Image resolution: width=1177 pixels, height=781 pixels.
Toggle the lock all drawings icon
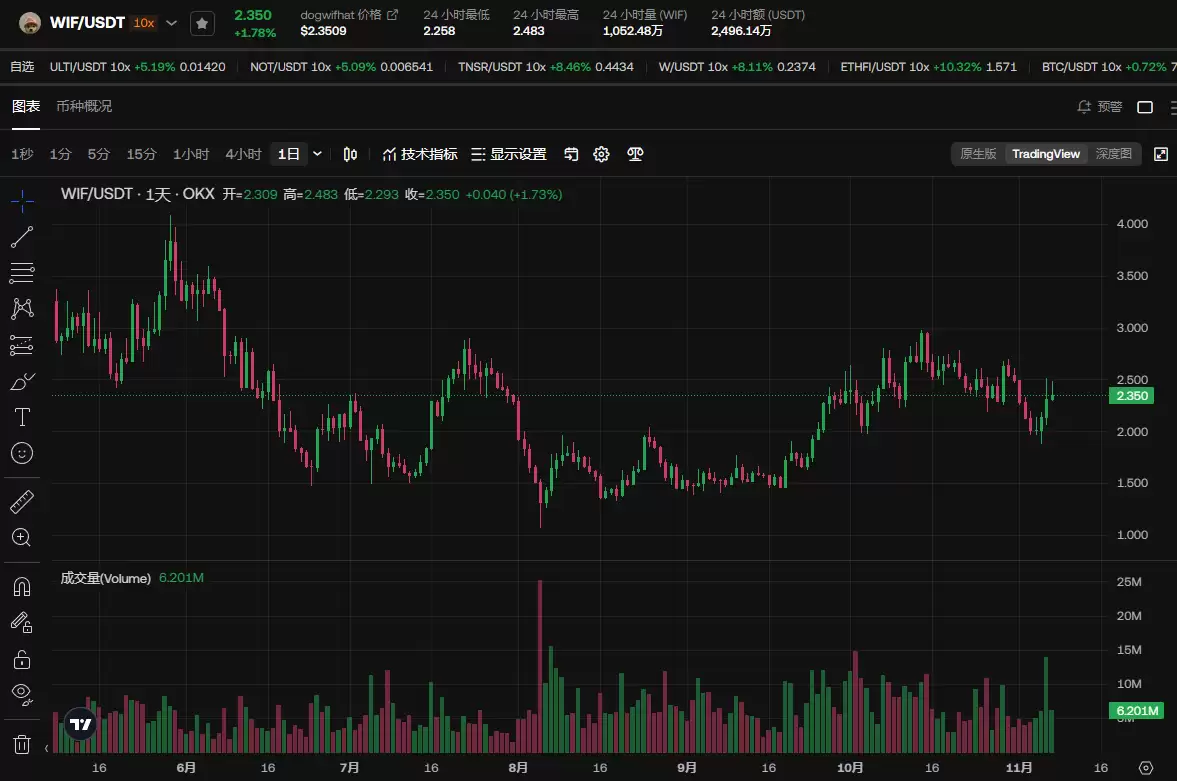click(x=22, y=659)
